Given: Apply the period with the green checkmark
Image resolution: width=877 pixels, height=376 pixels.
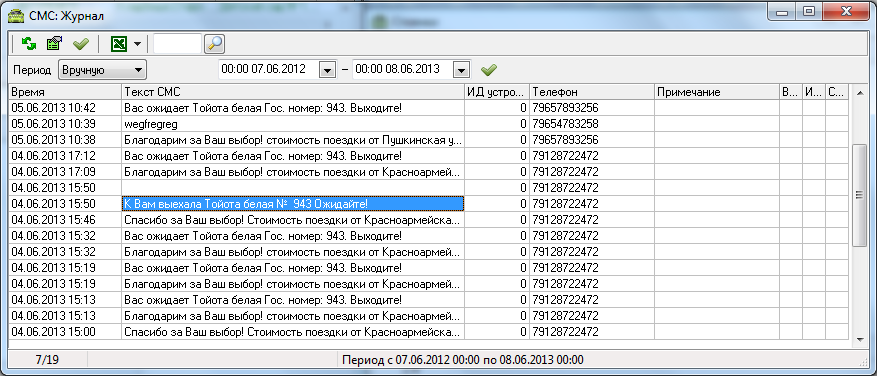Looking at the screenshot, I should point(489,70).
